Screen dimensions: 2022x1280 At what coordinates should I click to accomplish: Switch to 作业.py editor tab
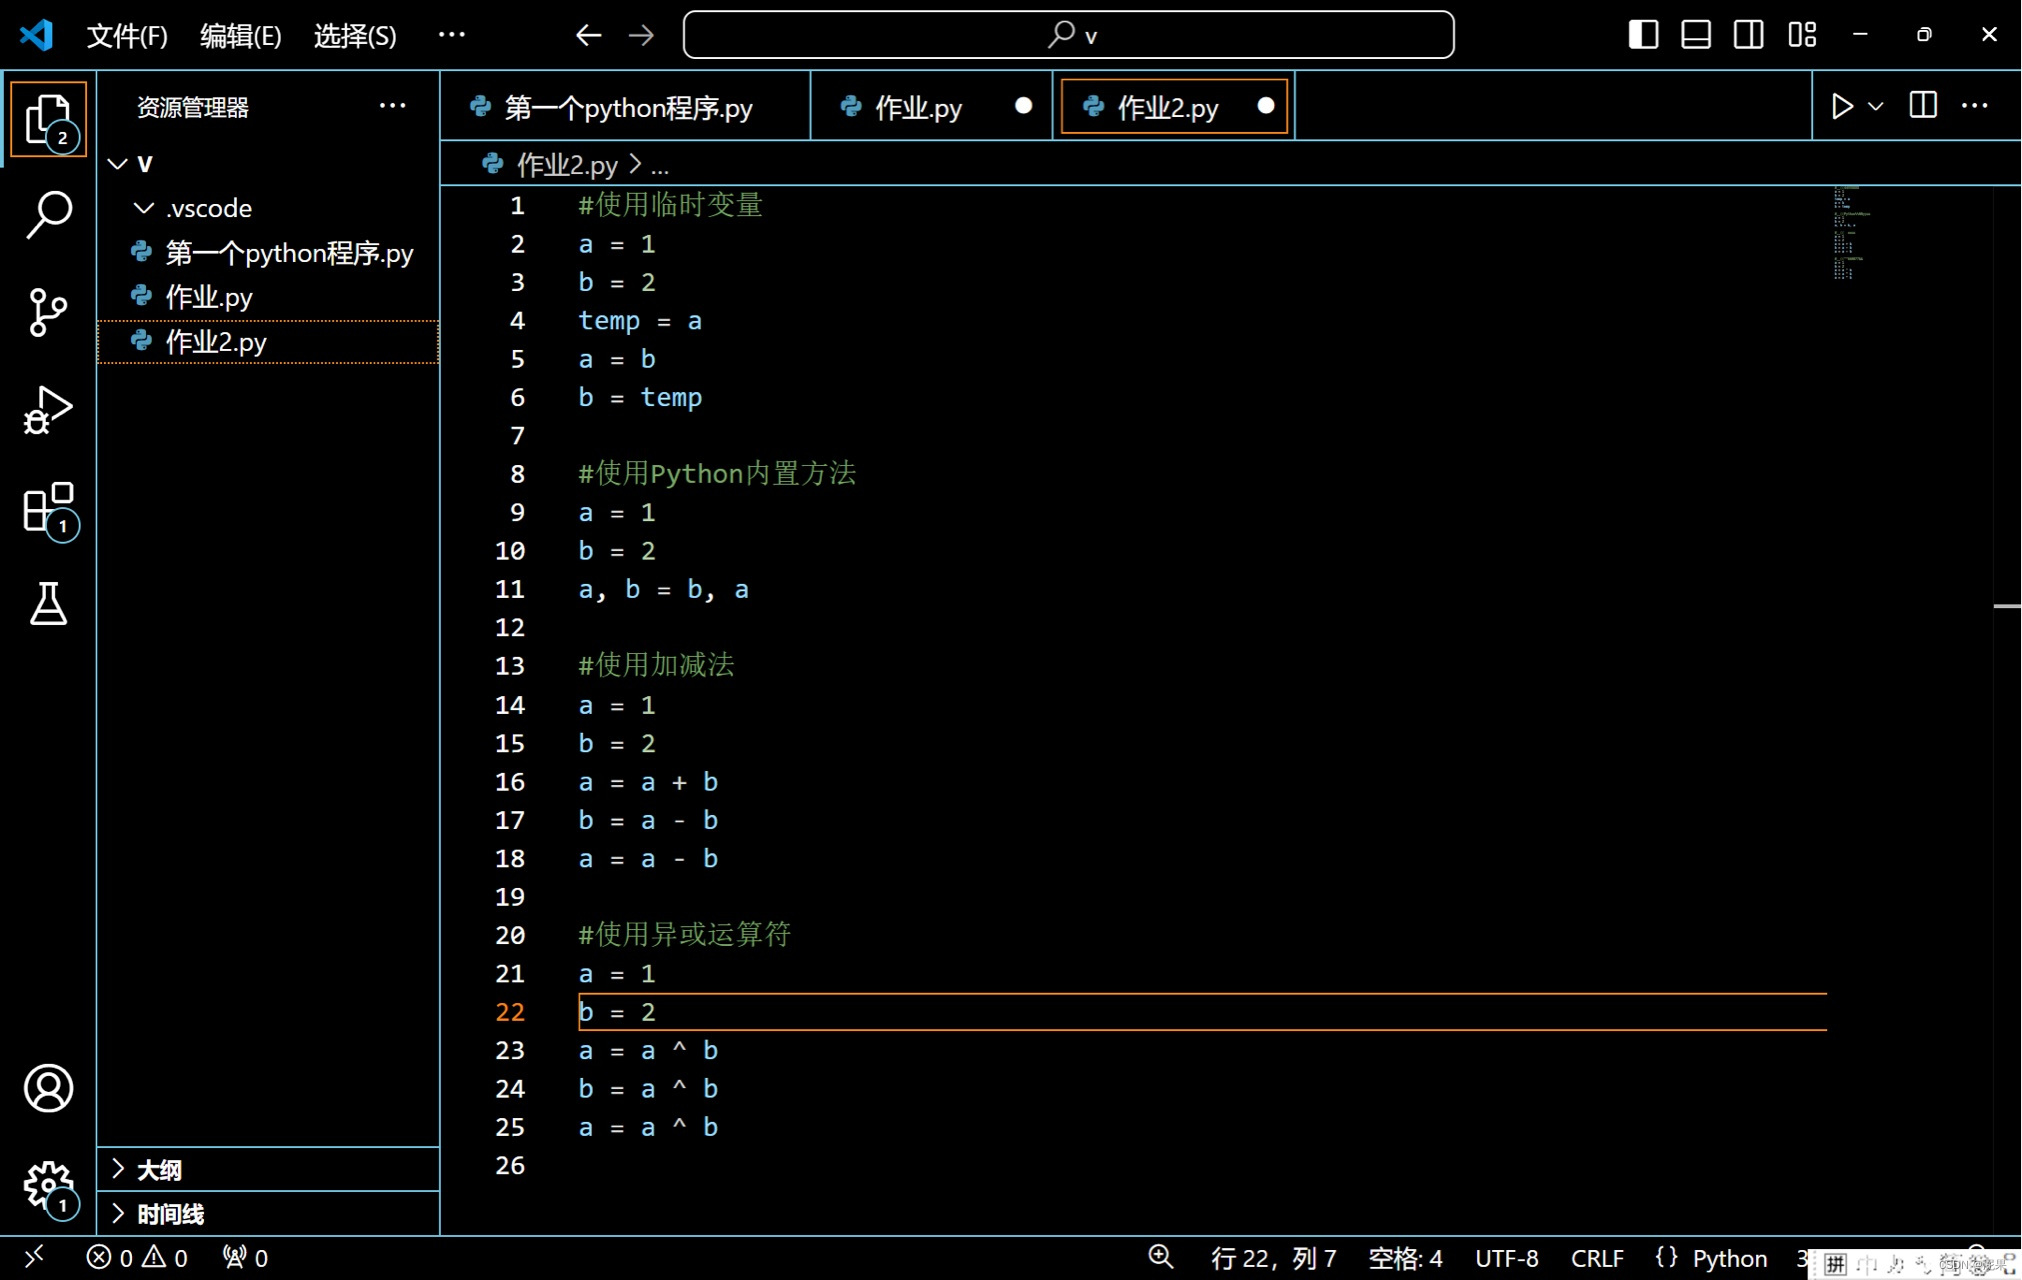(917, 107)
